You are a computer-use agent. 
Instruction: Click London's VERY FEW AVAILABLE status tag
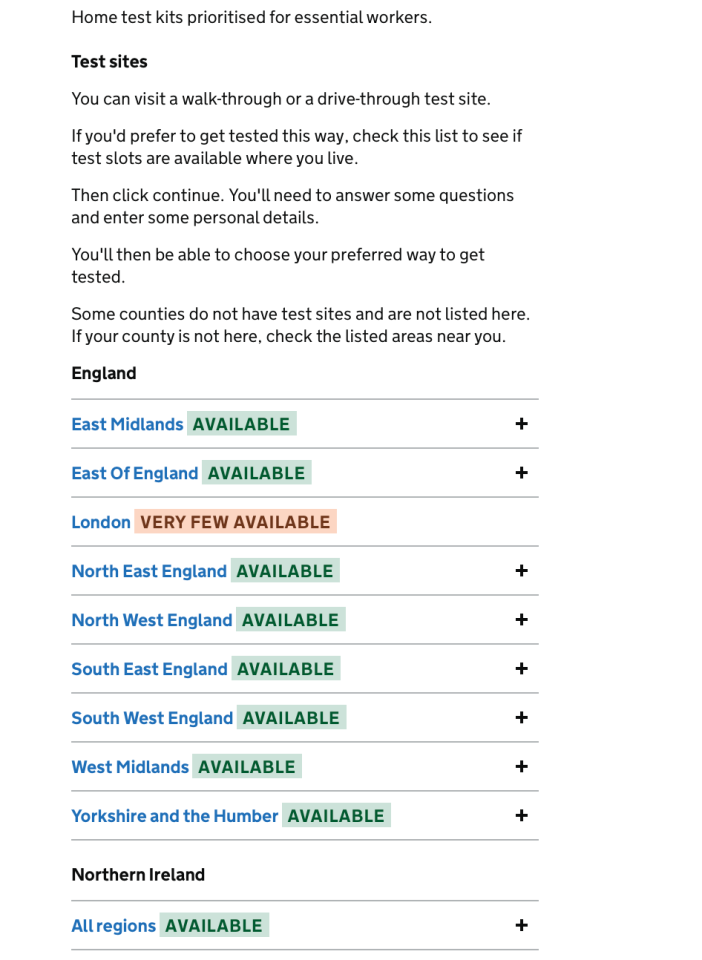[235, 522]
